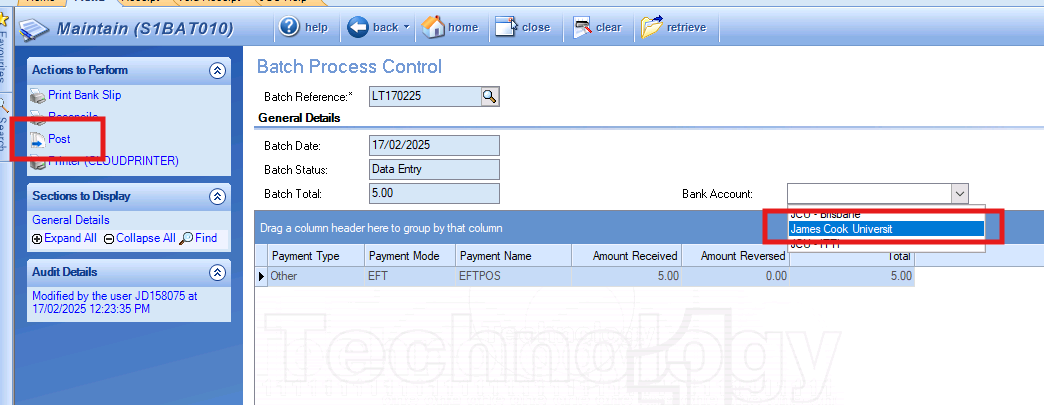Click the General Details section heading
Viewport: 1044px width, 405px height.
point(299,118)
